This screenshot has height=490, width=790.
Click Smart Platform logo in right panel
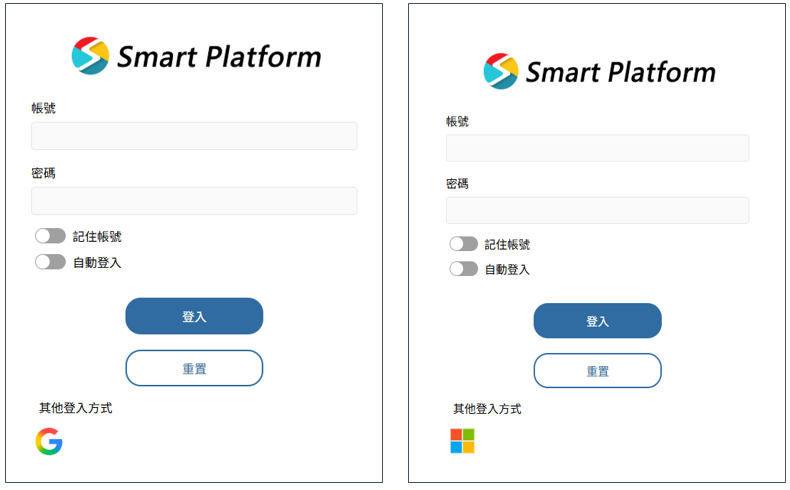click(x=599, y=71)
